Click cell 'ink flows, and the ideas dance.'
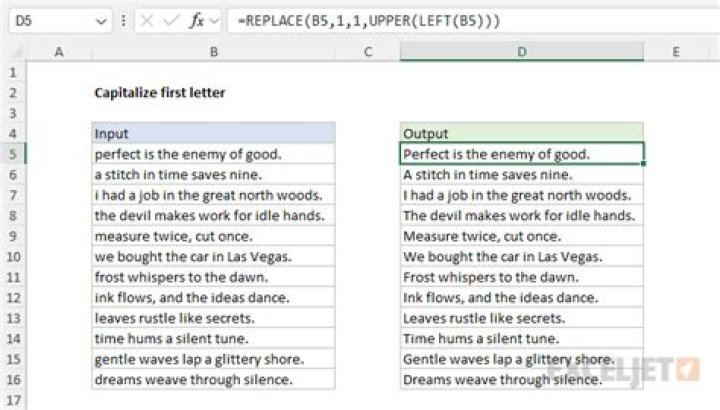 coord(214,298)
